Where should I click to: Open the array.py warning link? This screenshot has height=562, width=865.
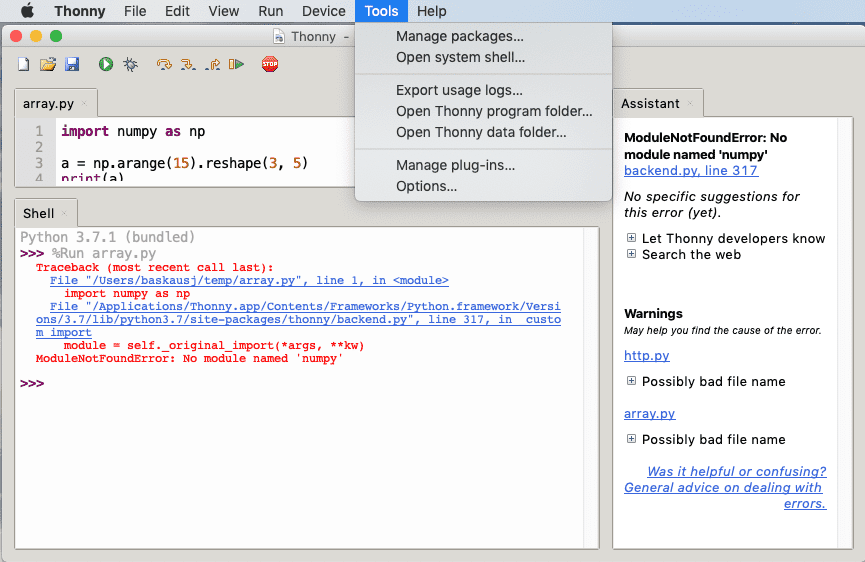[x=649, y=413]
